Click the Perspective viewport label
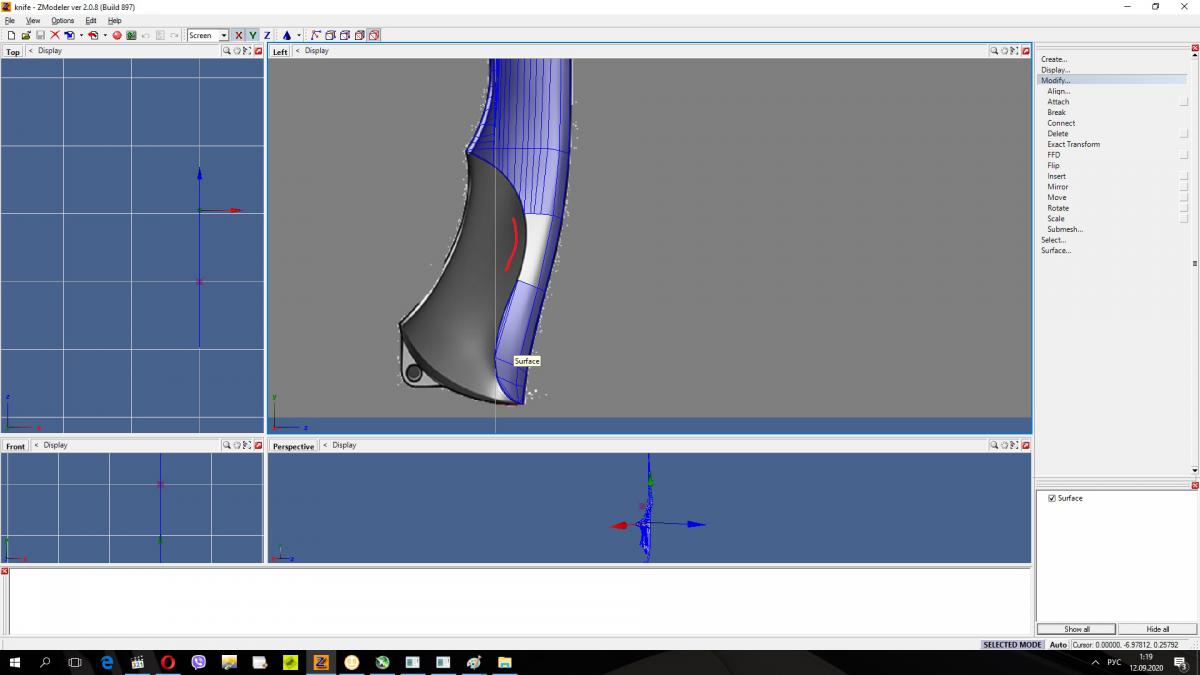1200x675 pixels. pos(293,446)
